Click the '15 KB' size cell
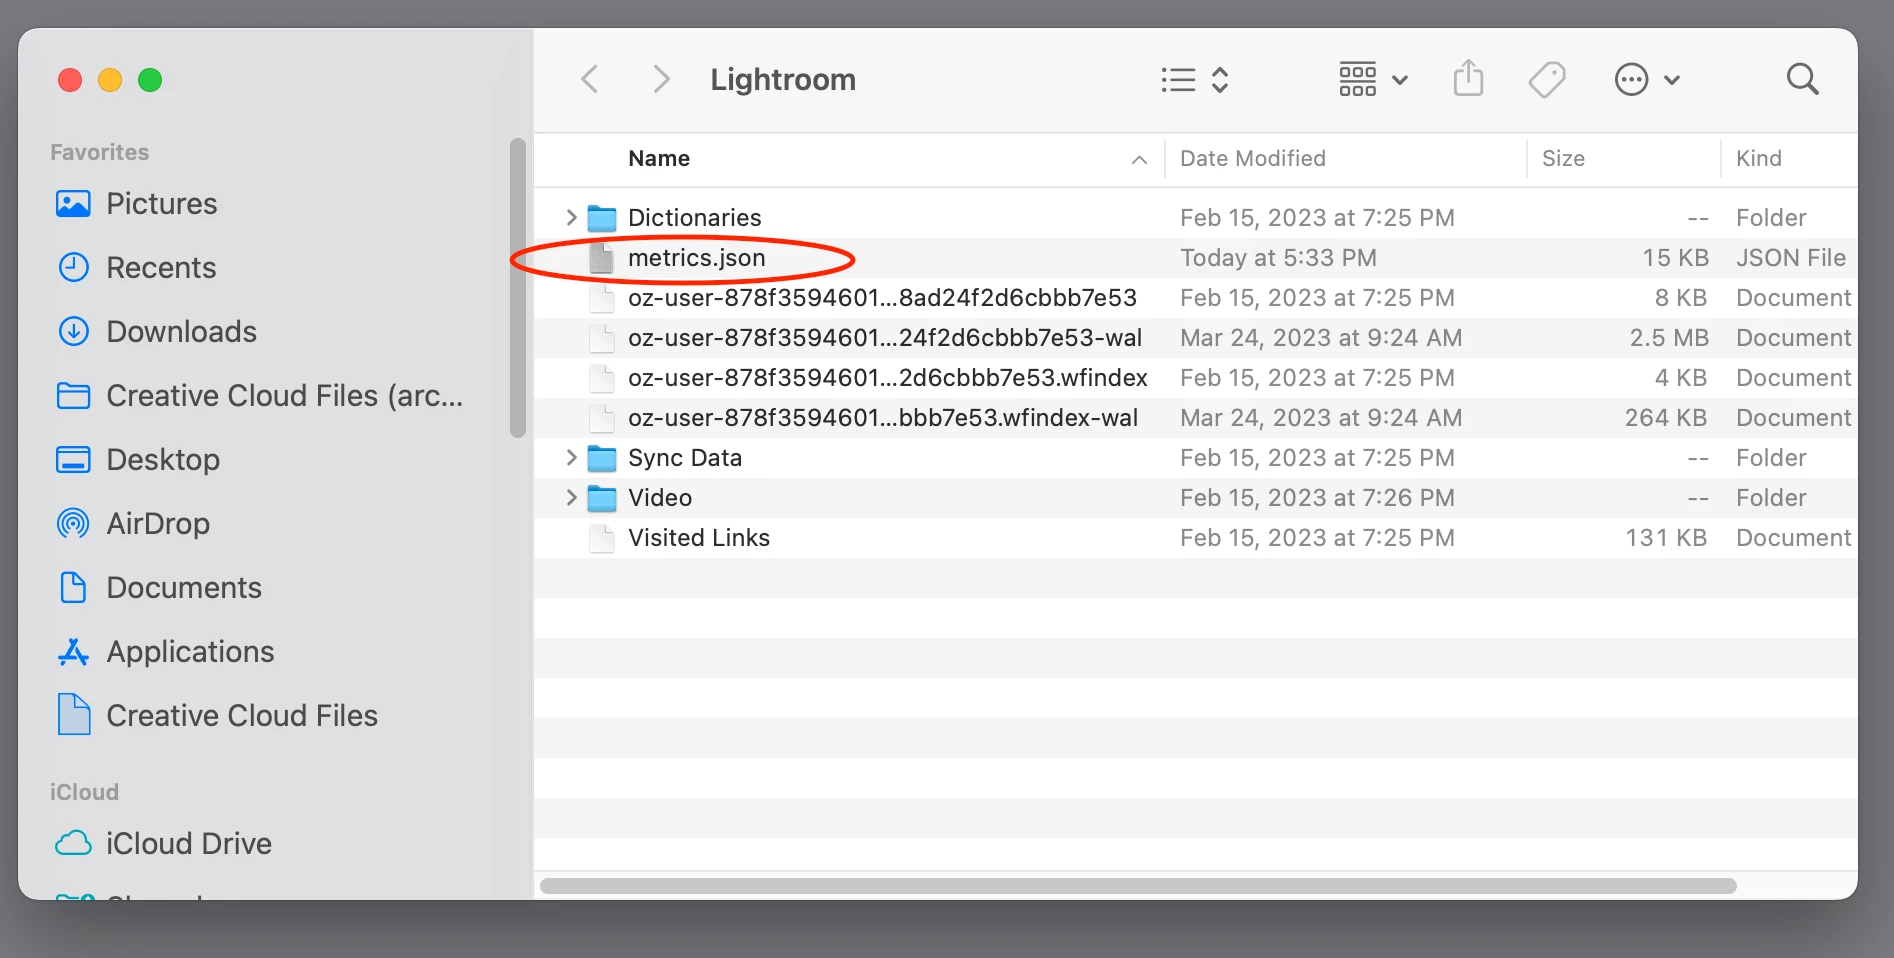The height and width of the screenshot is (958, 1894). pos(1675,258)
